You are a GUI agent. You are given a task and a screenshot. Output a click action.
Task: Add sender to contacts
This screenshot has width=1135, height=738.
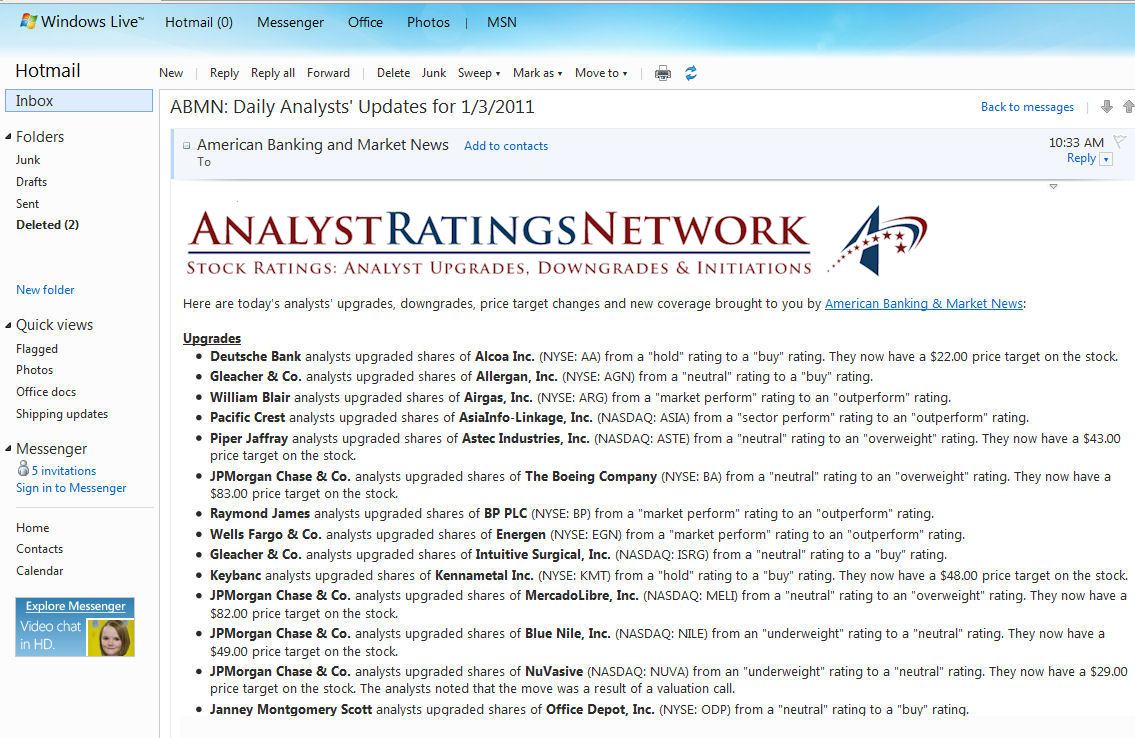(506, 146)
